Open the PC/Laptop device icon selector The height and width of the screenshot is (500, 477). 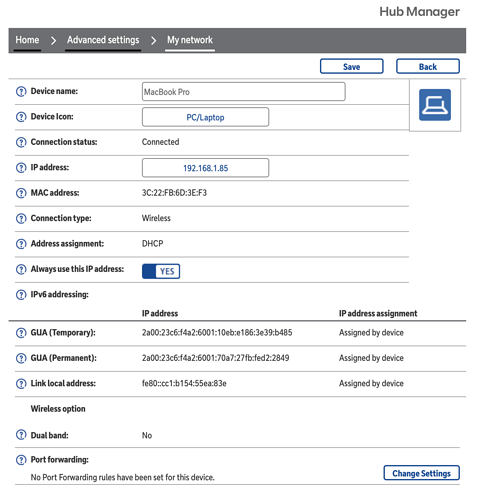(205, 117)
